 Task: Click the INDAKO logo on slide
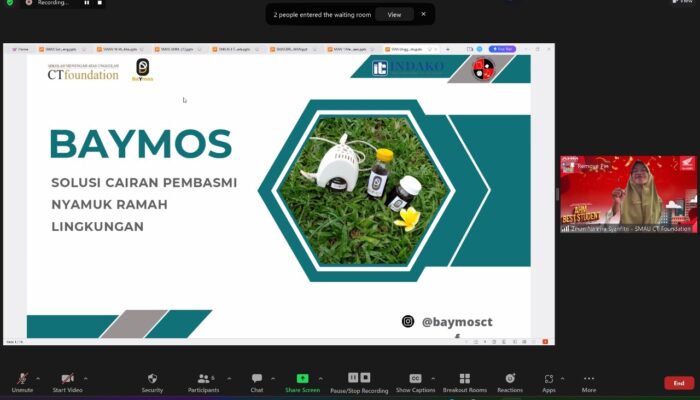[408, 67]
